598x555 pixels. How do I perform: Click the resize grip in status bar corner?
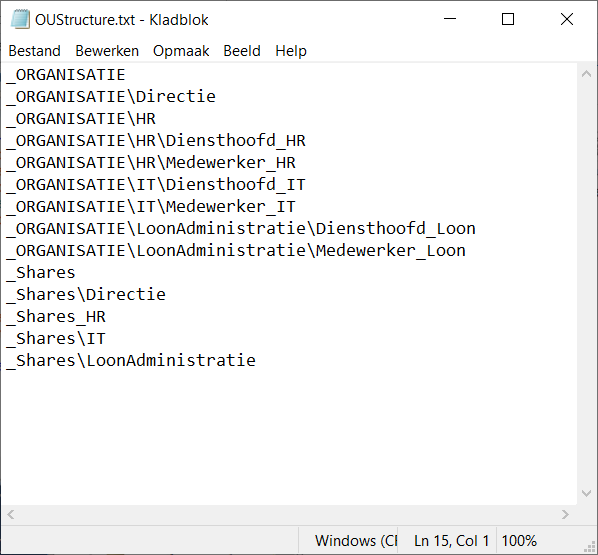[x=590, y=547]
